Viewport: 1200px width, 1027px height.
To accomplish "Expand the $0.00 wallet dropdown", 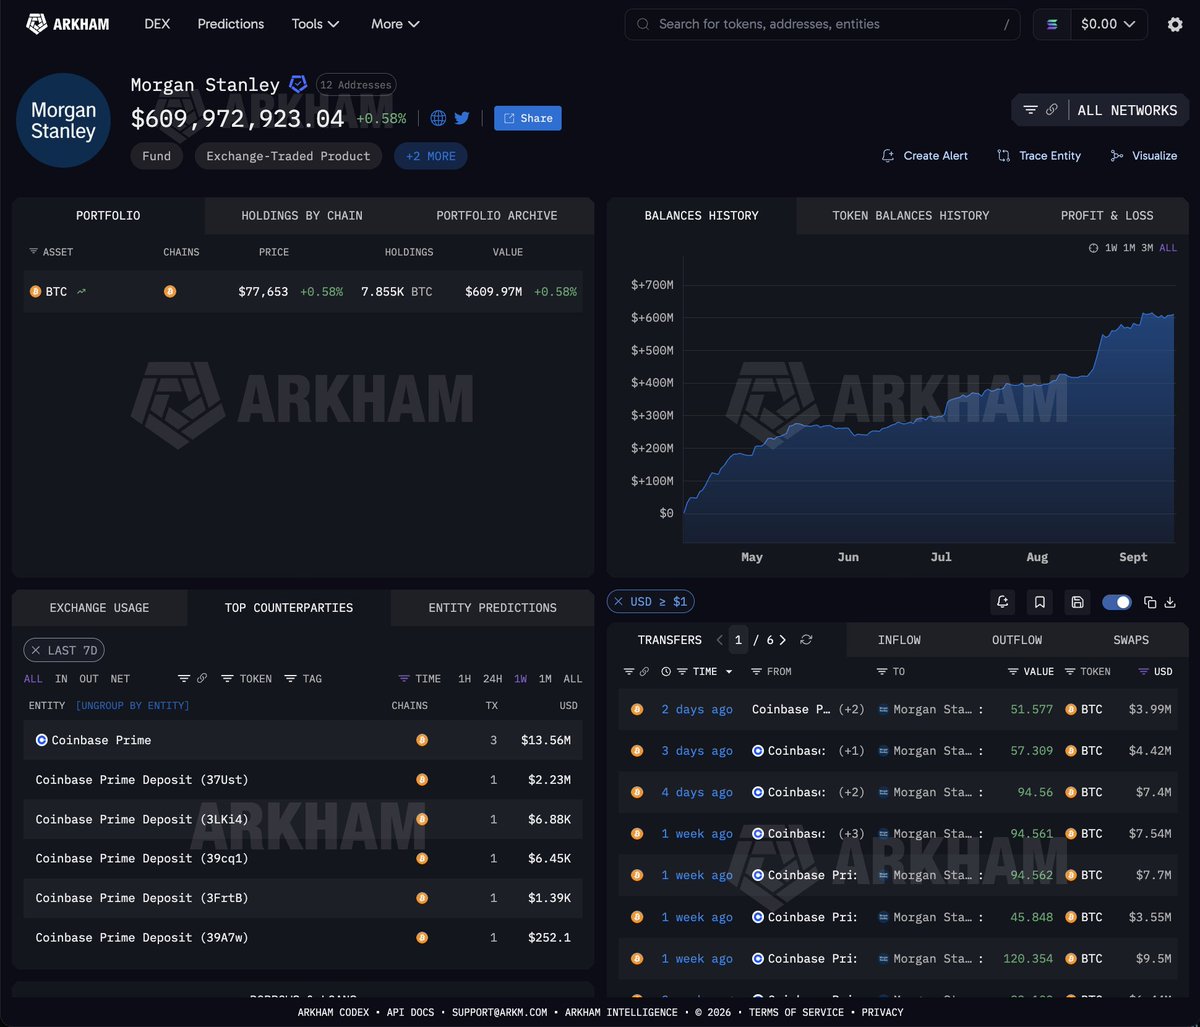I will (1109, 24).
